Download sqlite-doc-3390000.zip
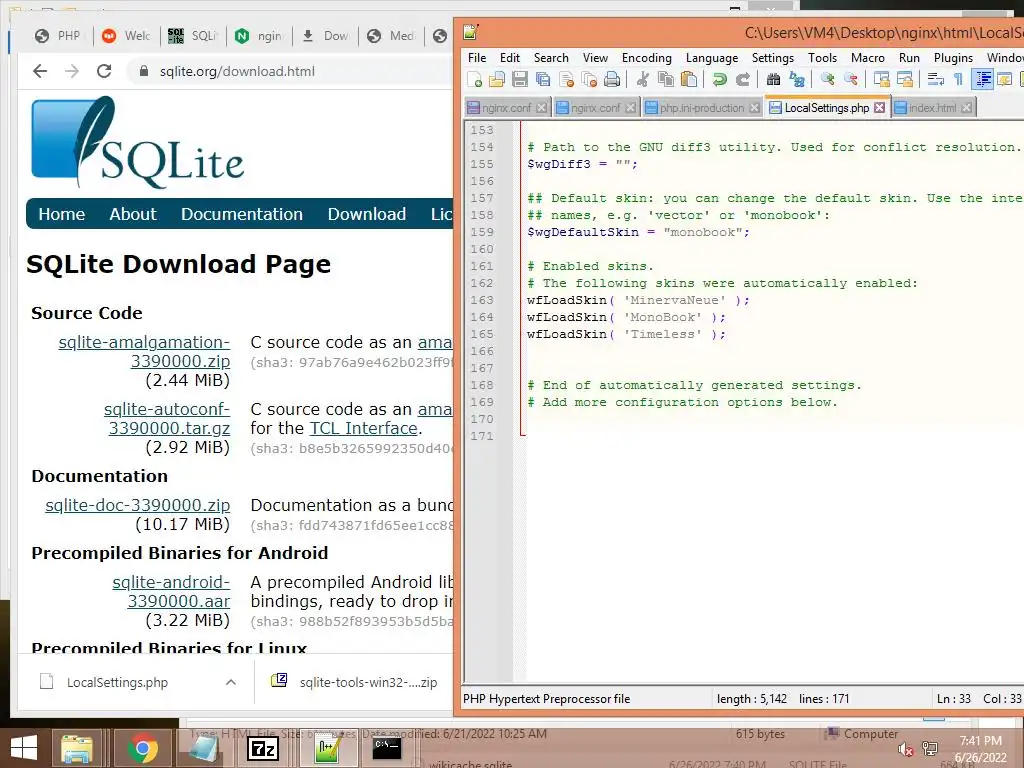1024x768 pixels. [137, 505]
